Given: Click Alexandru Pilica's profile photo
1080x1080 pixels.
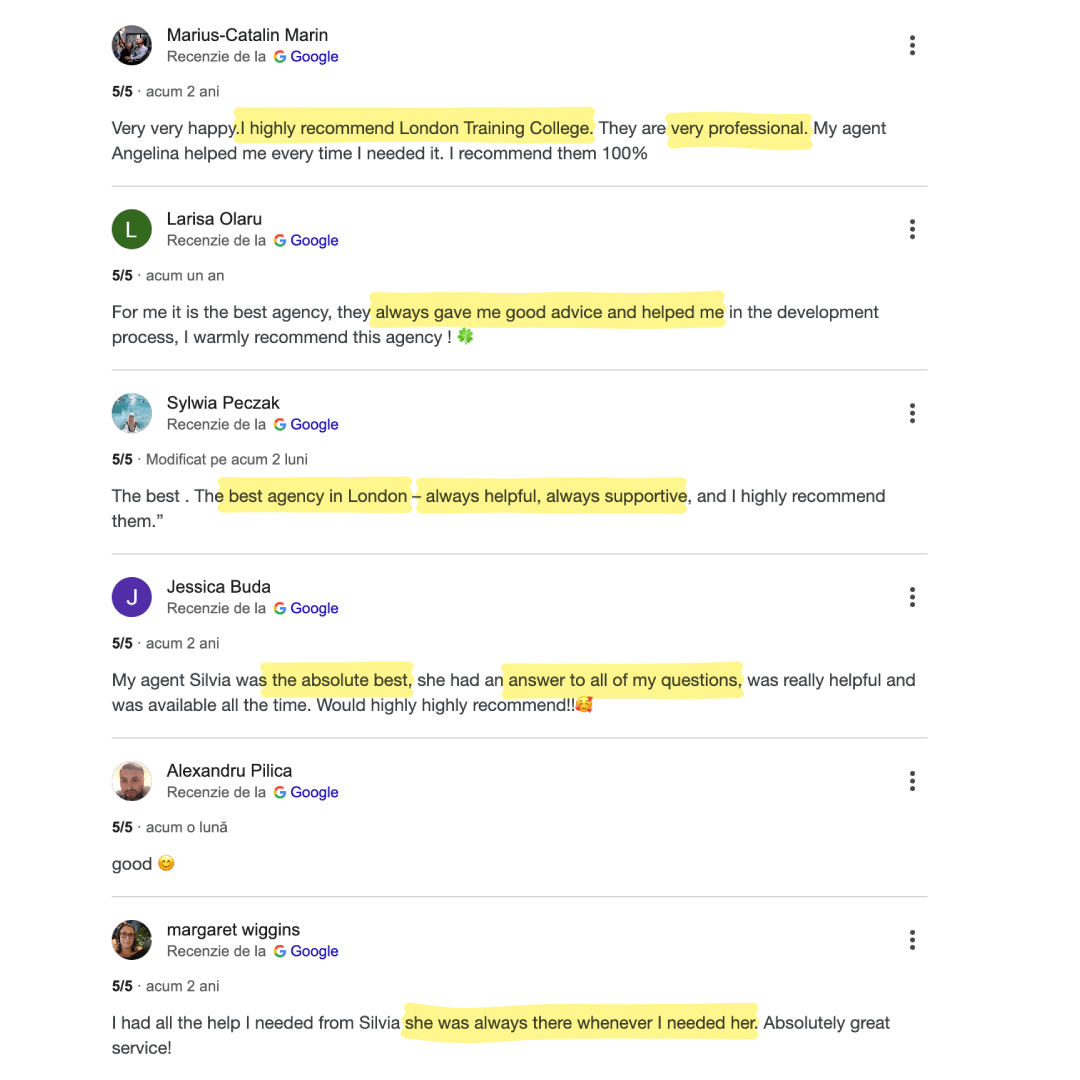Looking at the screenshot, I should (132, 781).
